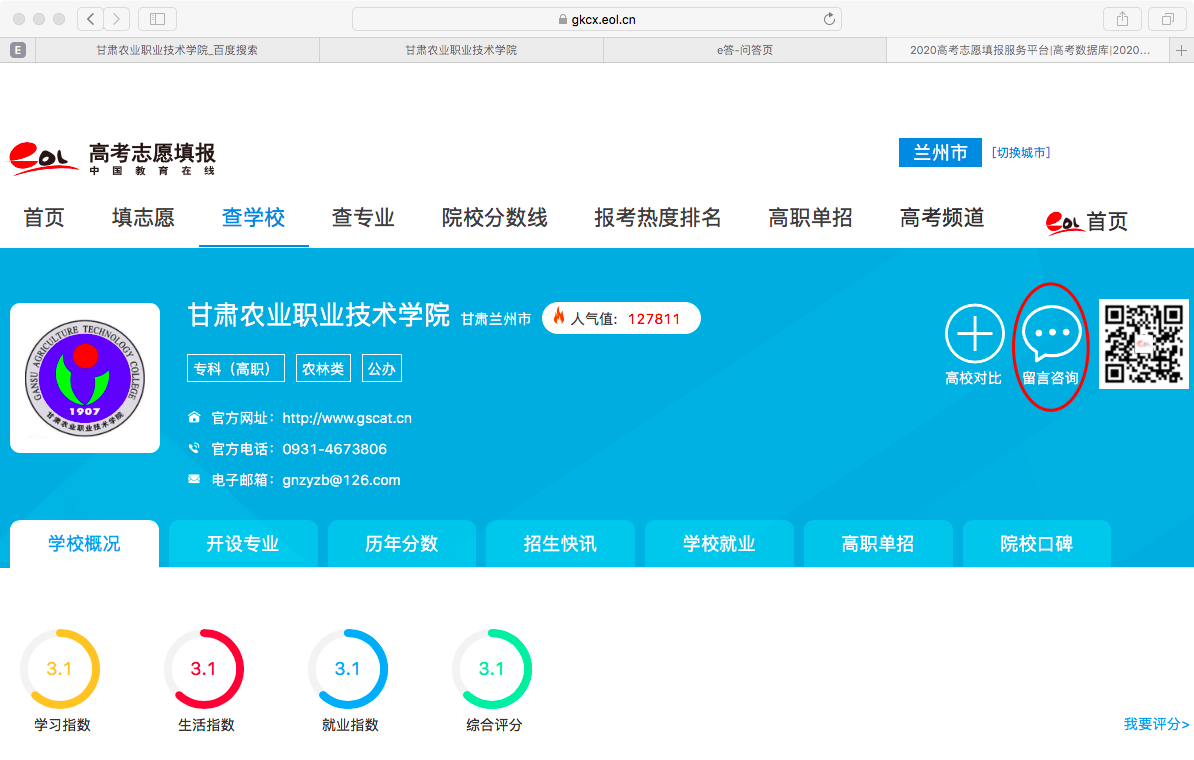1194x760 pixels.
Task: Click the Gansu Agriculture college logo
Action: pyautogui.click(x=85, y=378)
